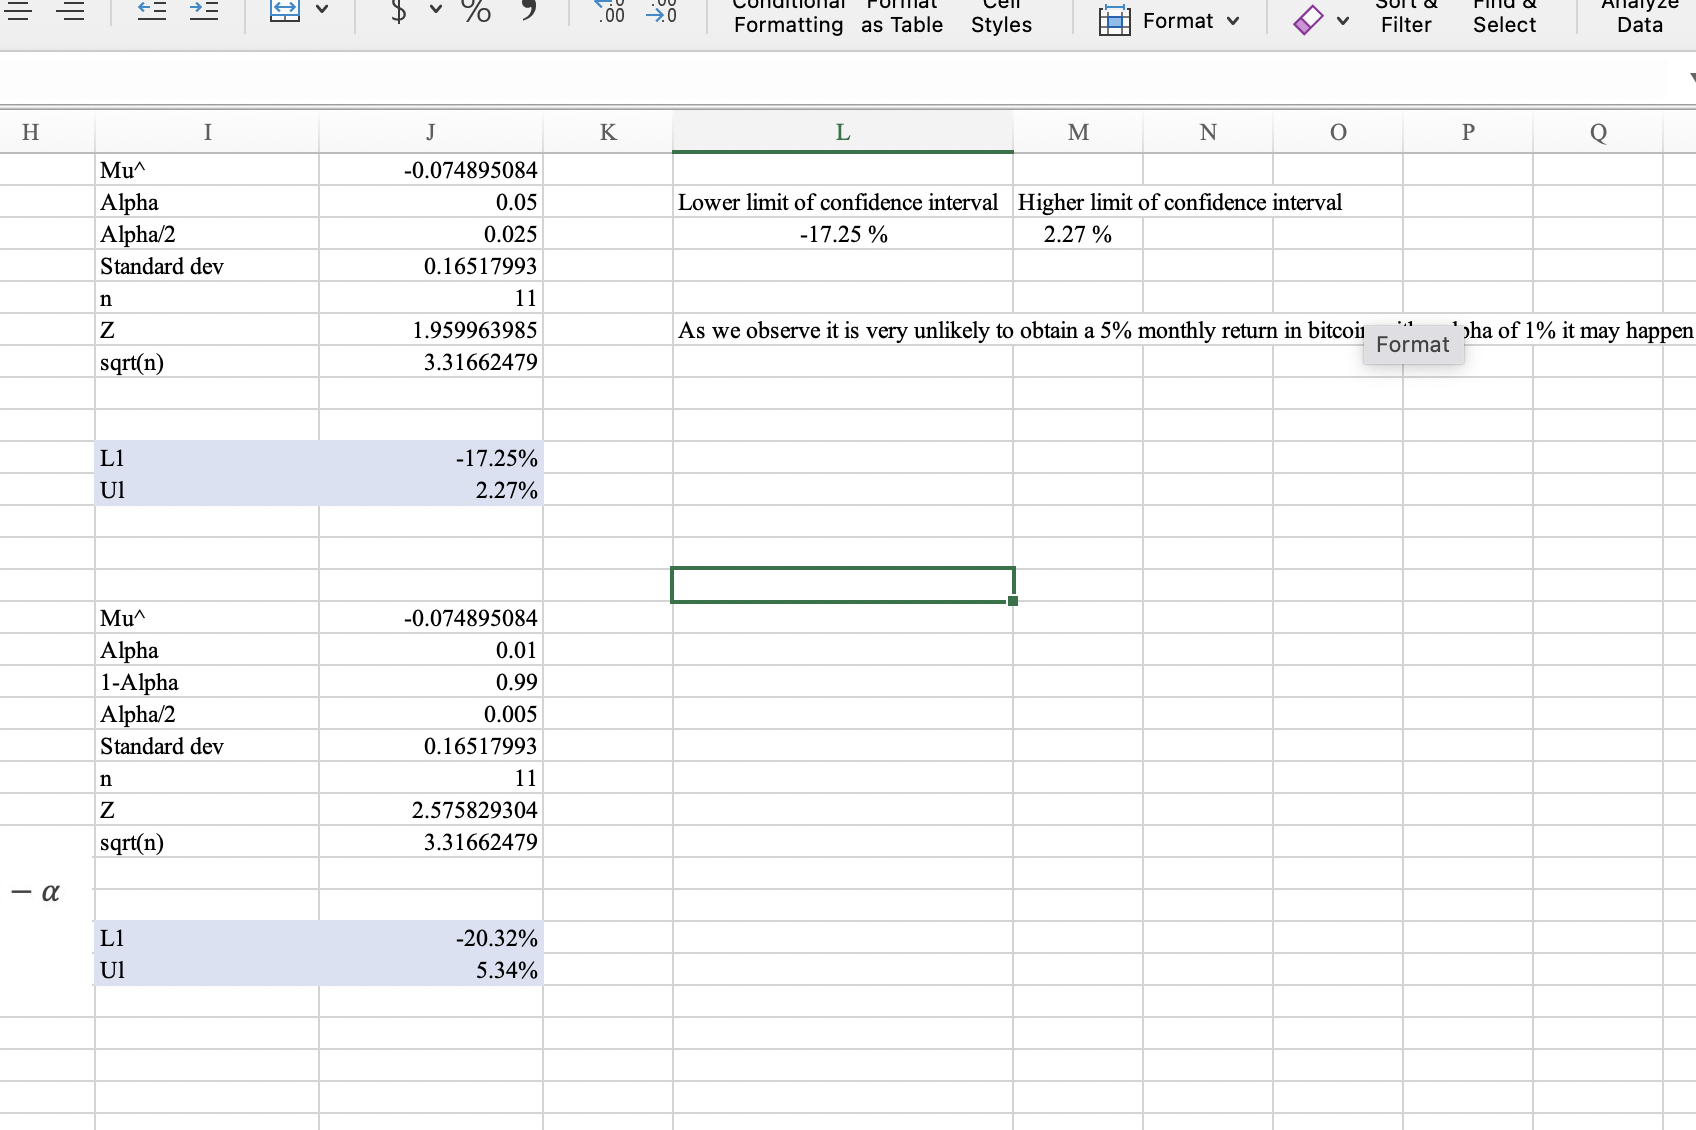Viewport: 1696px width, 1130px height.
Task: Click the Merge & Center icon
Action: pos(285,10)
